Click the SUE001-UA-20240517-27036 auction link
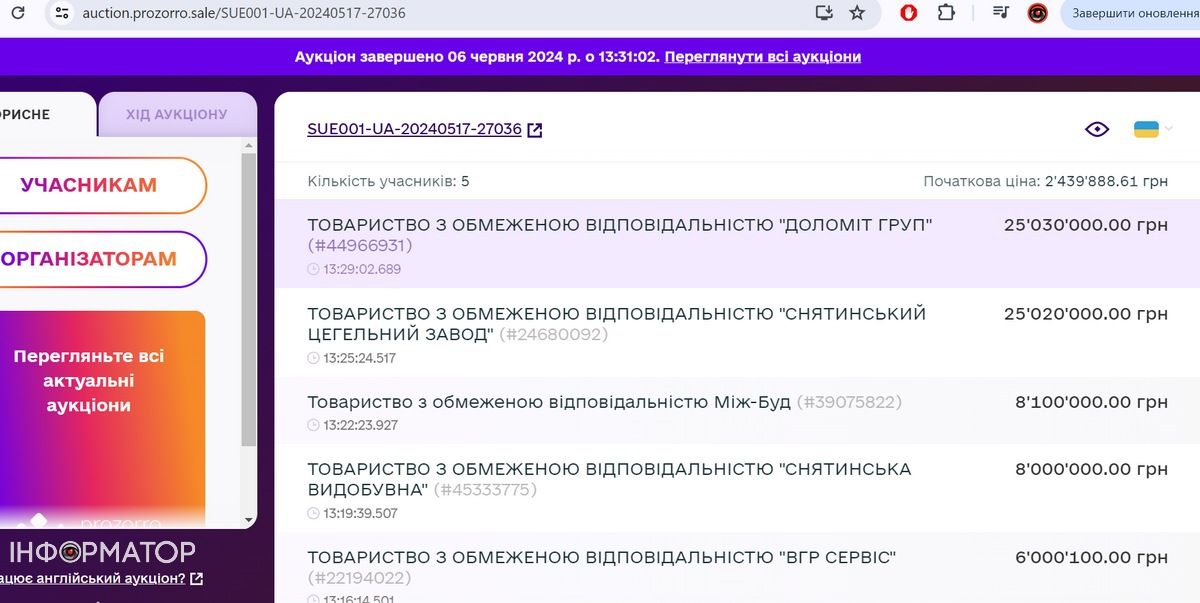This screenshot has width=1200, height=603. 412,129
